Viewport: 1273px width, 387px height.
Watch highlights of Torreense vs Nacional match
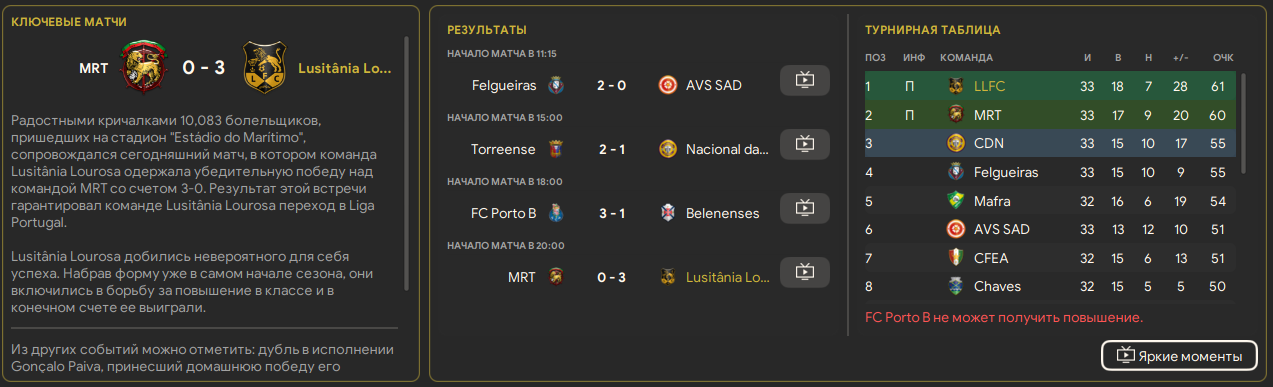(x=805, y=145)
